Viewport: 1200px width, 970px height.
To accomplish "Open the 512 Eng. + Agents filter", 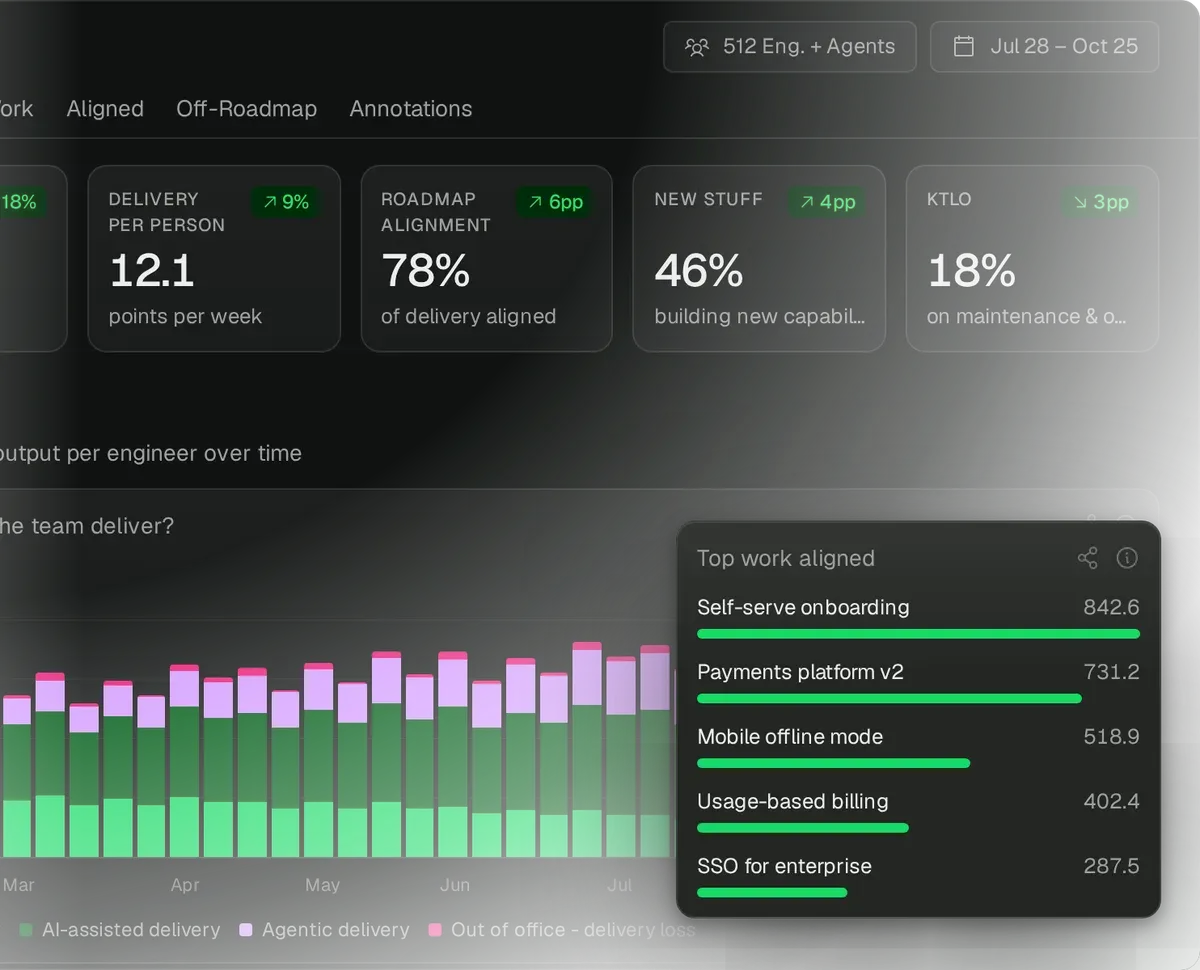I will [x=790, y=47].
